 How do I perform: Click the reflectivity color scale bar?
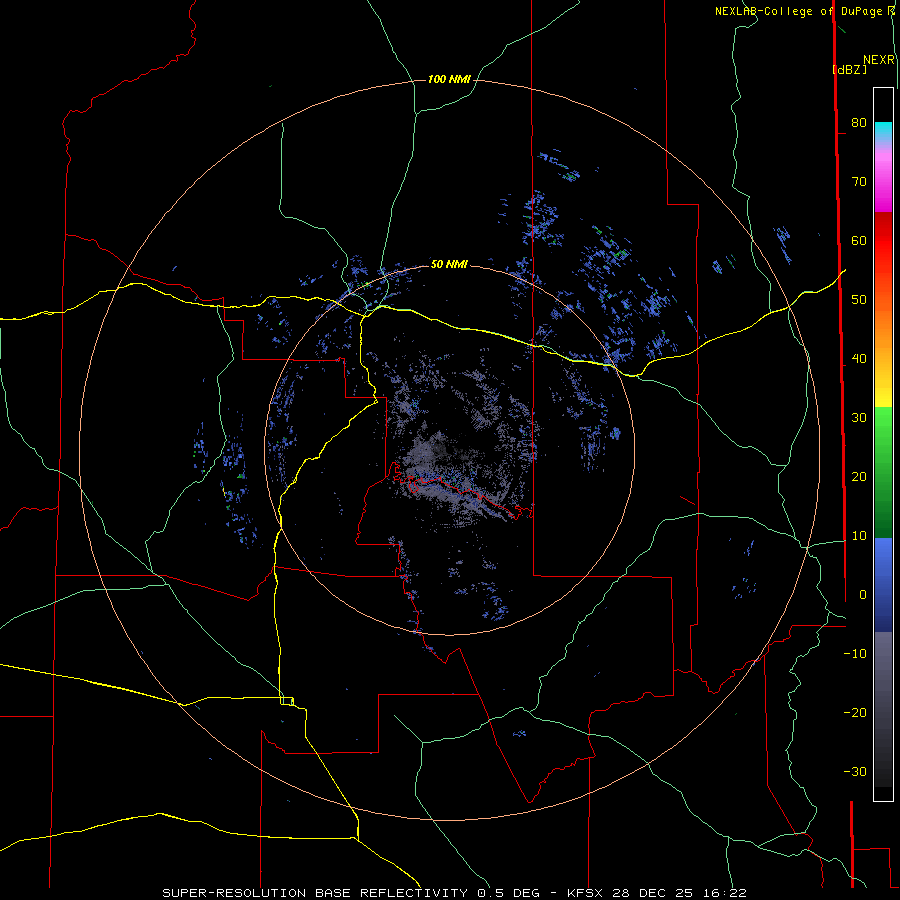[x=883, y=444]
